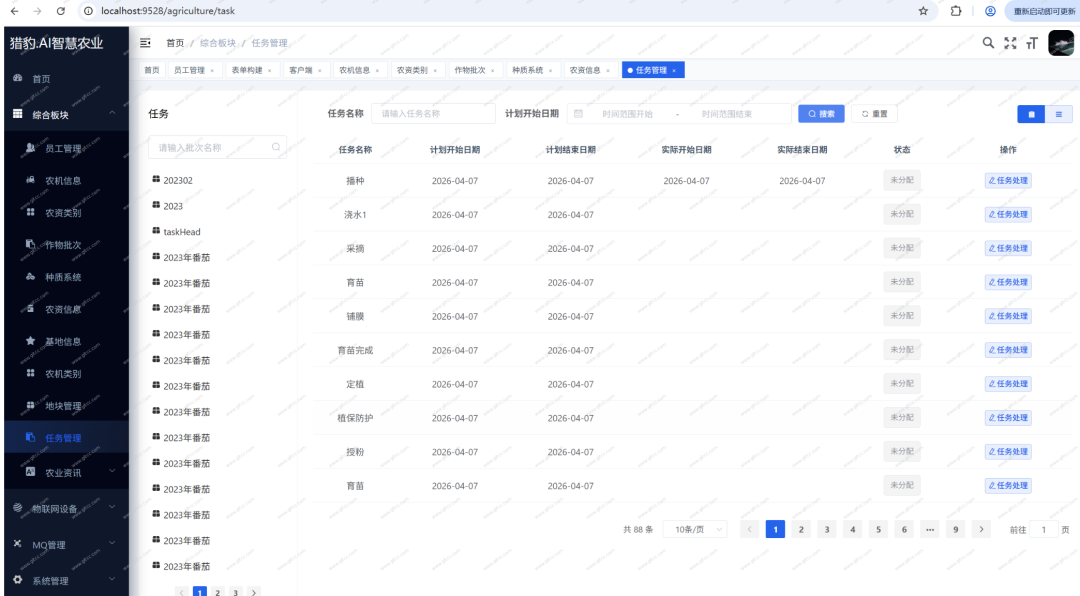Click 任务处理 for the 采摘 row
1080x596 pixels.
1008,248
